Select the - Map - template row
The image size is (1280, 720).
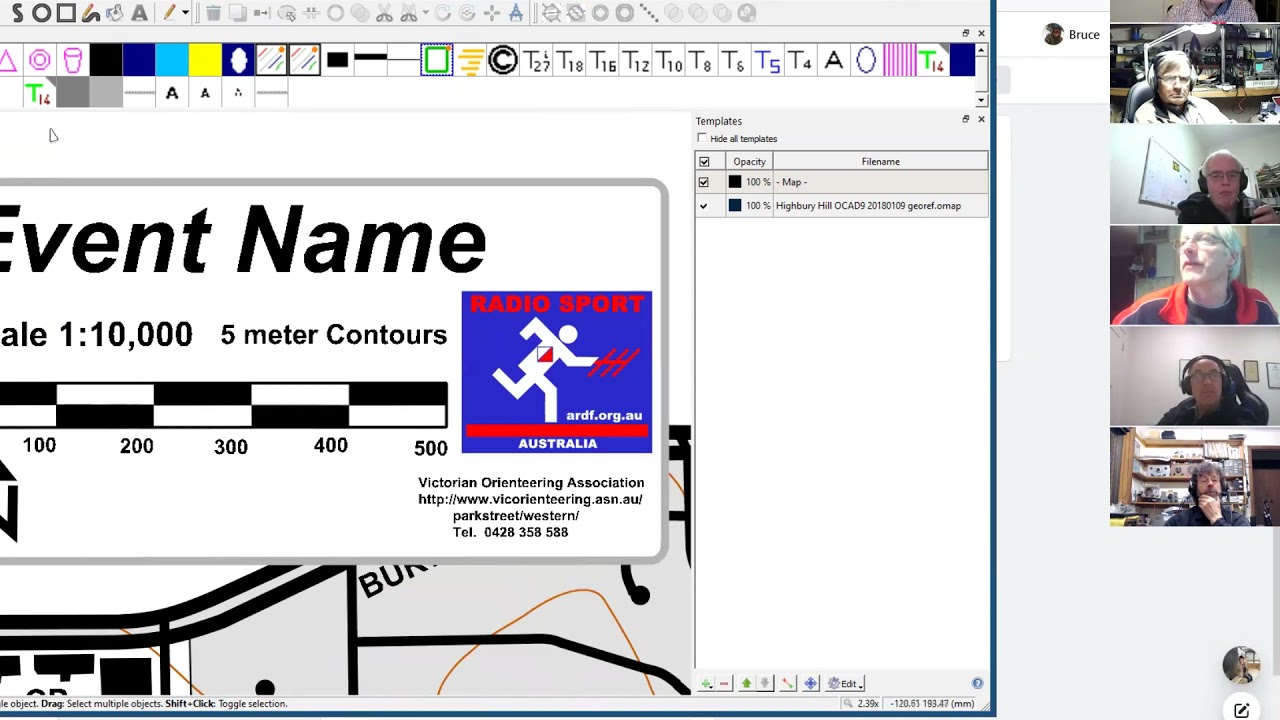(841, 182)
